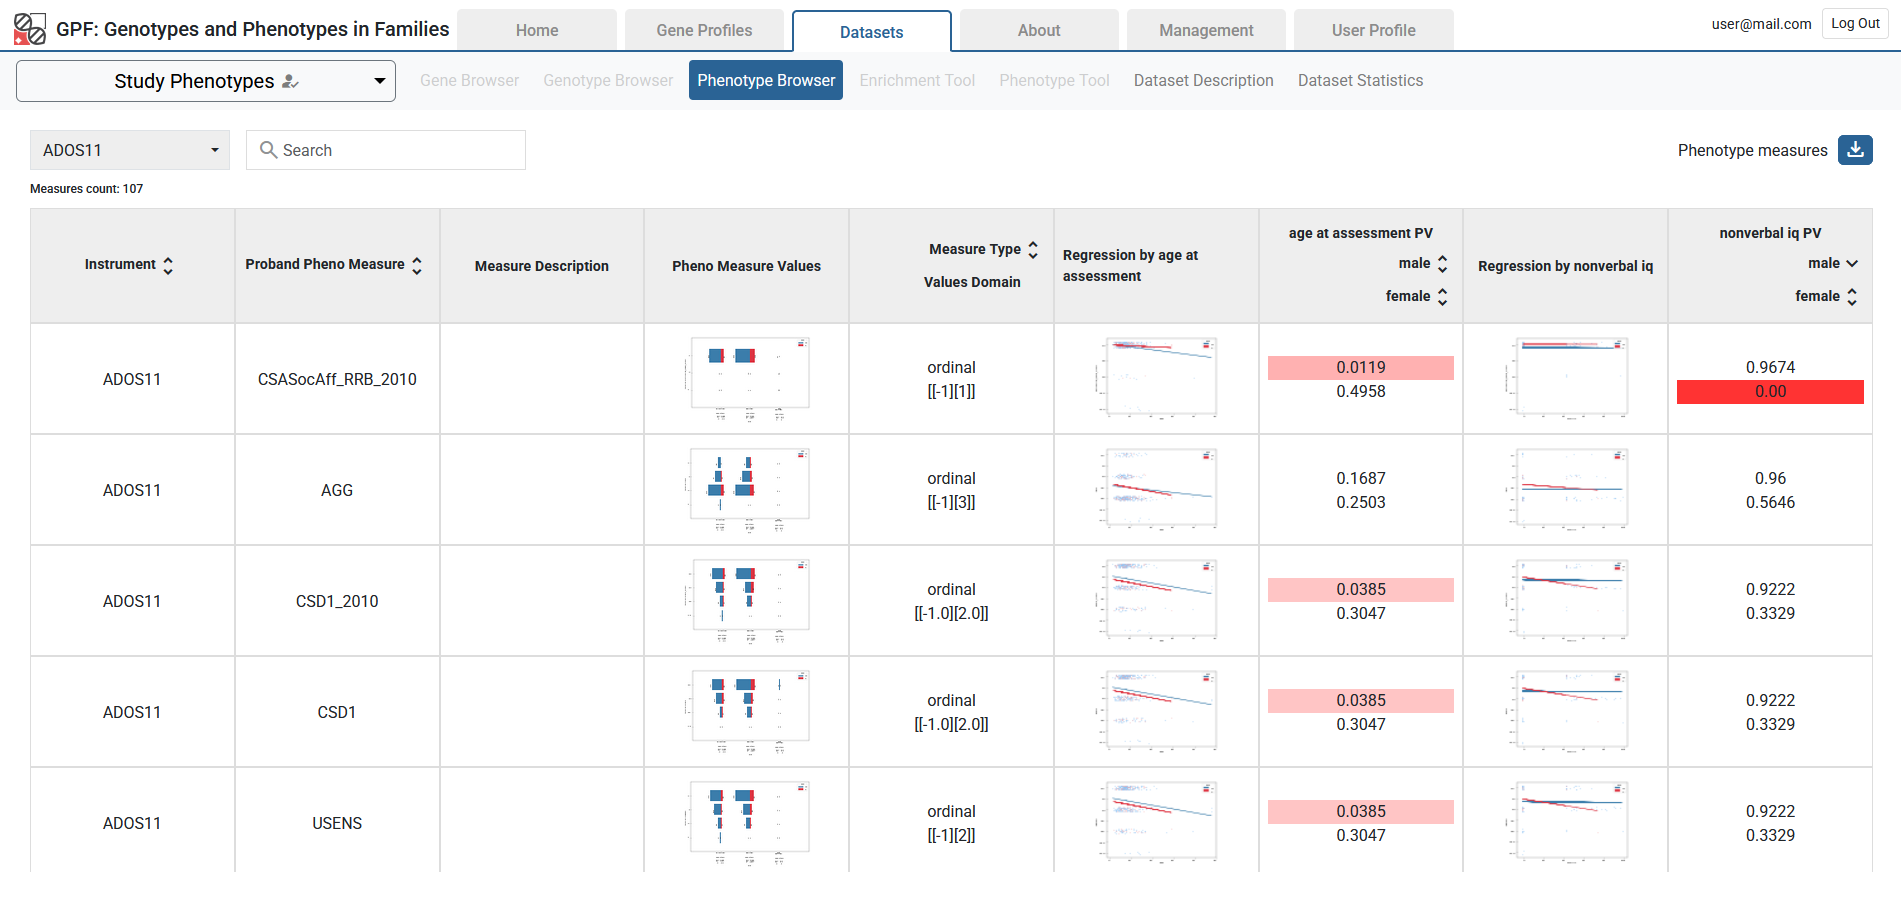Download phenotype measures via download icon
The image size is (1901, 906).
(1854, 150)
